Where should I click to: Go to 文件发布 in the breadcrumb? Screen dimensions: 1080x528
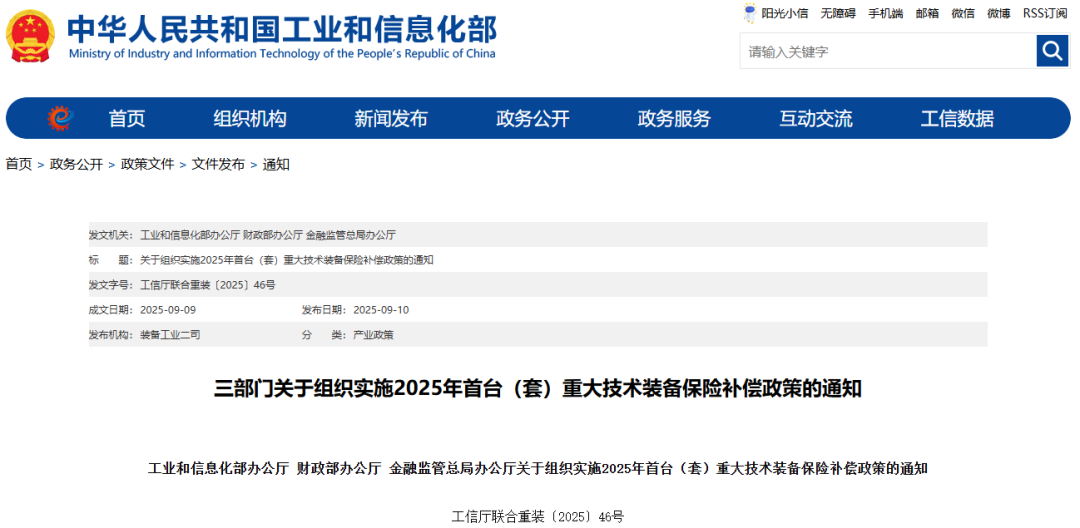click(218, 165)
